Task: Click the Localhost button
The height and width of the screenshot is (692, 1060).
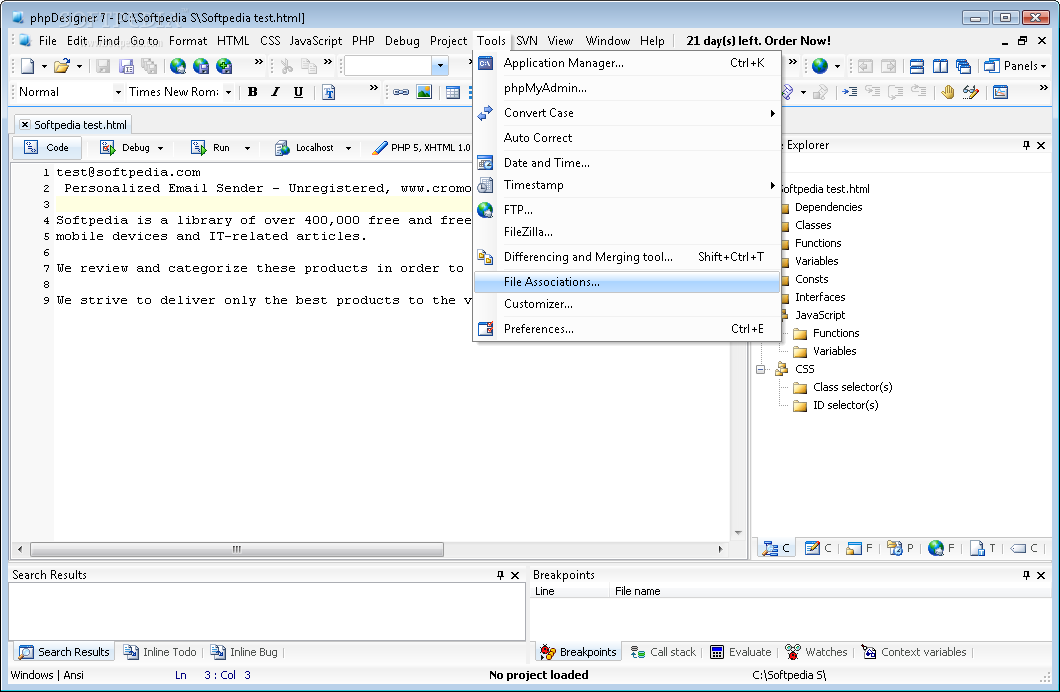Action: pyautogui.click(x=305, y=148)
